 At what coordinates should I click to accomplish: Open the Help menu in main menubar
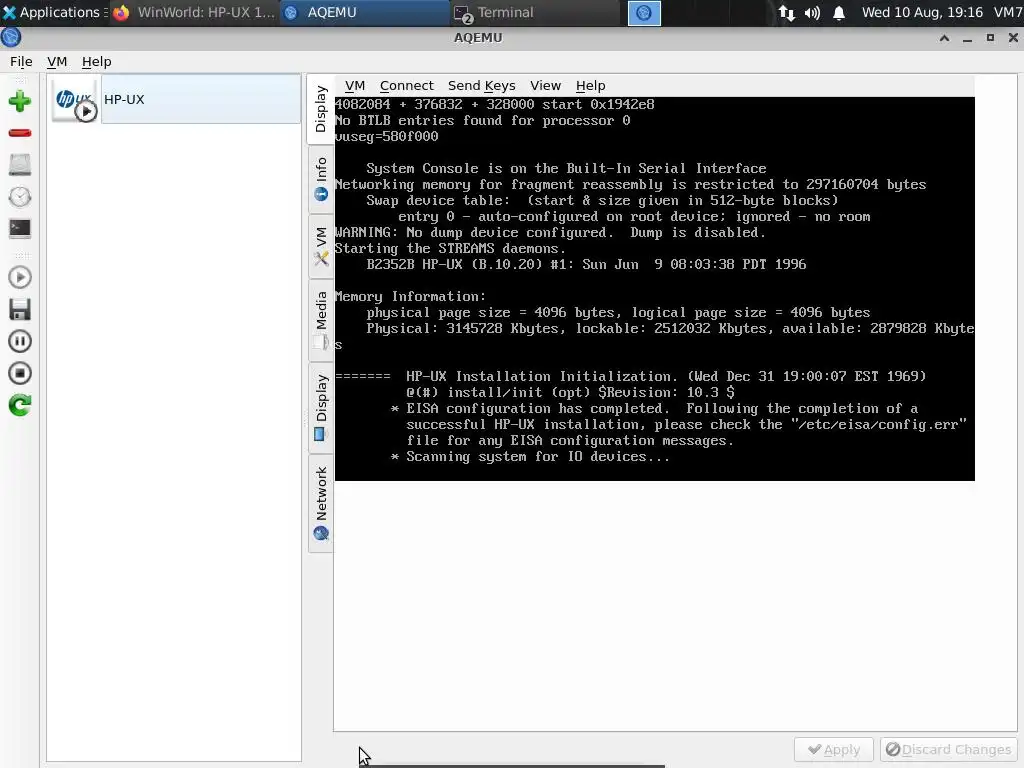click(x=96, y=61)
